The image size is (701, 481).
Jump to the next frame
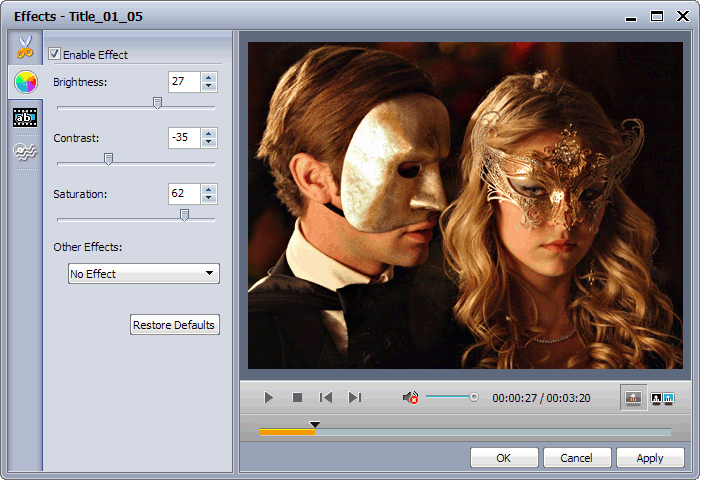click(x=355, y=397)
